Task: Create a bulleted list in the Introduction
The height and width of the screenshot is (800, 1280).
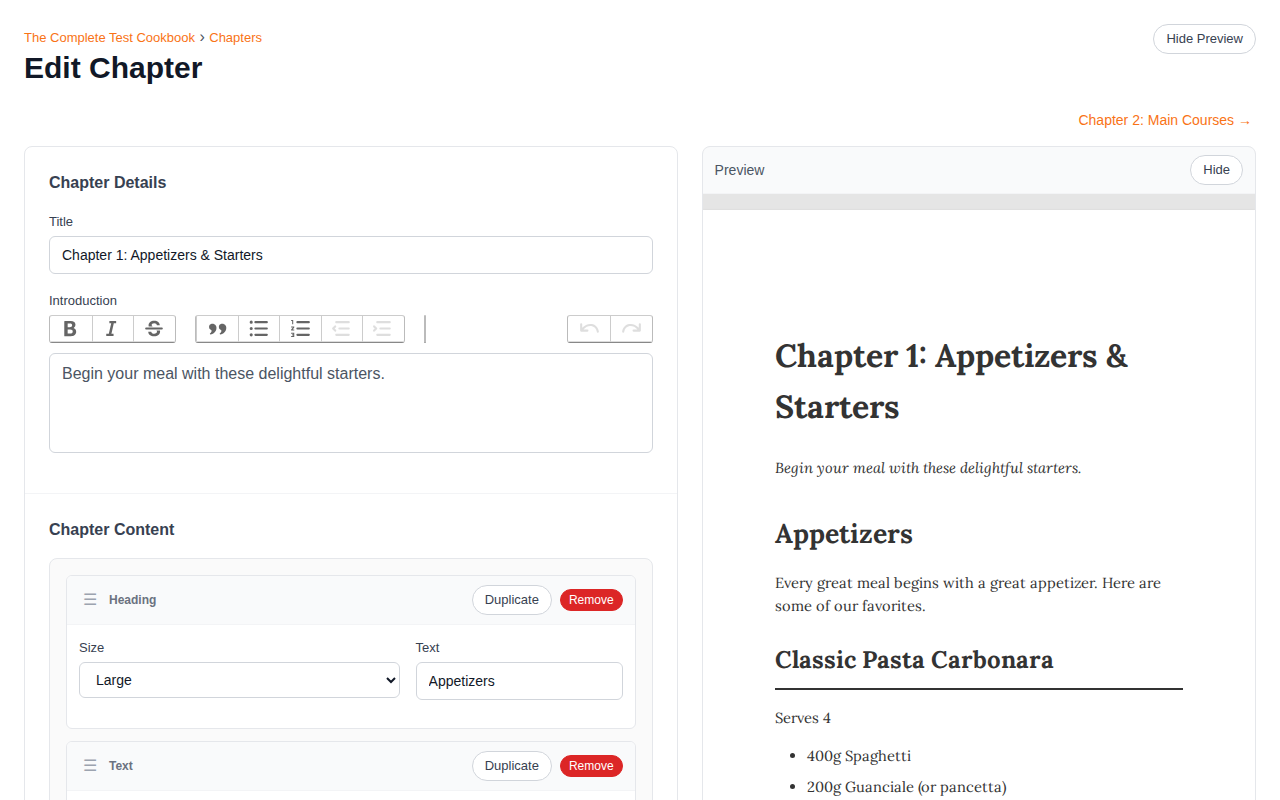Action: pos(259,328)
